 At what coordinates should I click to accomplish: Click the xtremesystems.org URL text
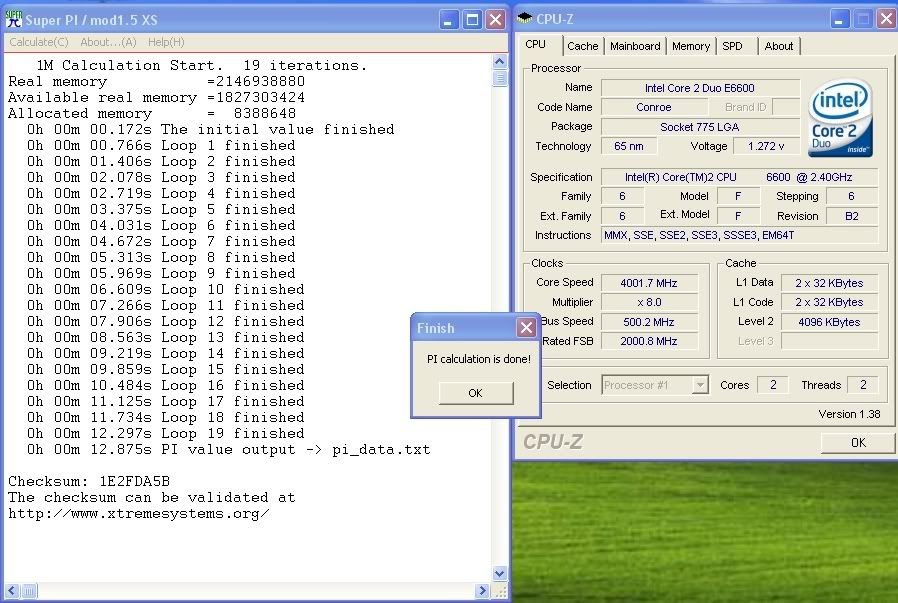pos(139,513)
